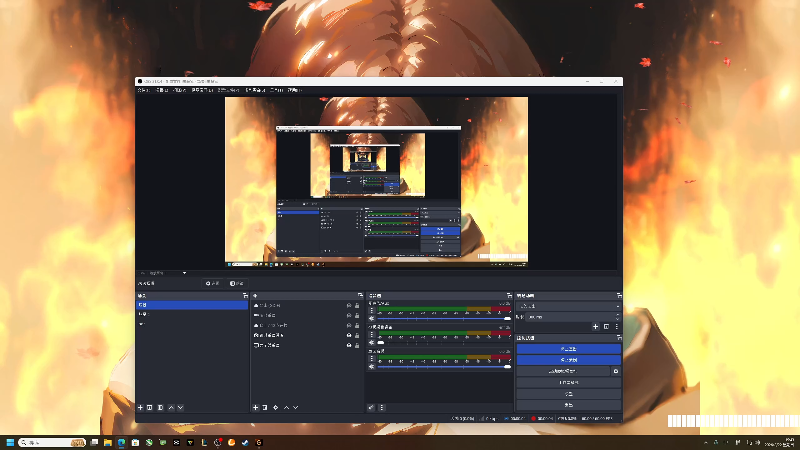Open options dots for the third mixer channel
800x450 pixels.
(372, 359)
